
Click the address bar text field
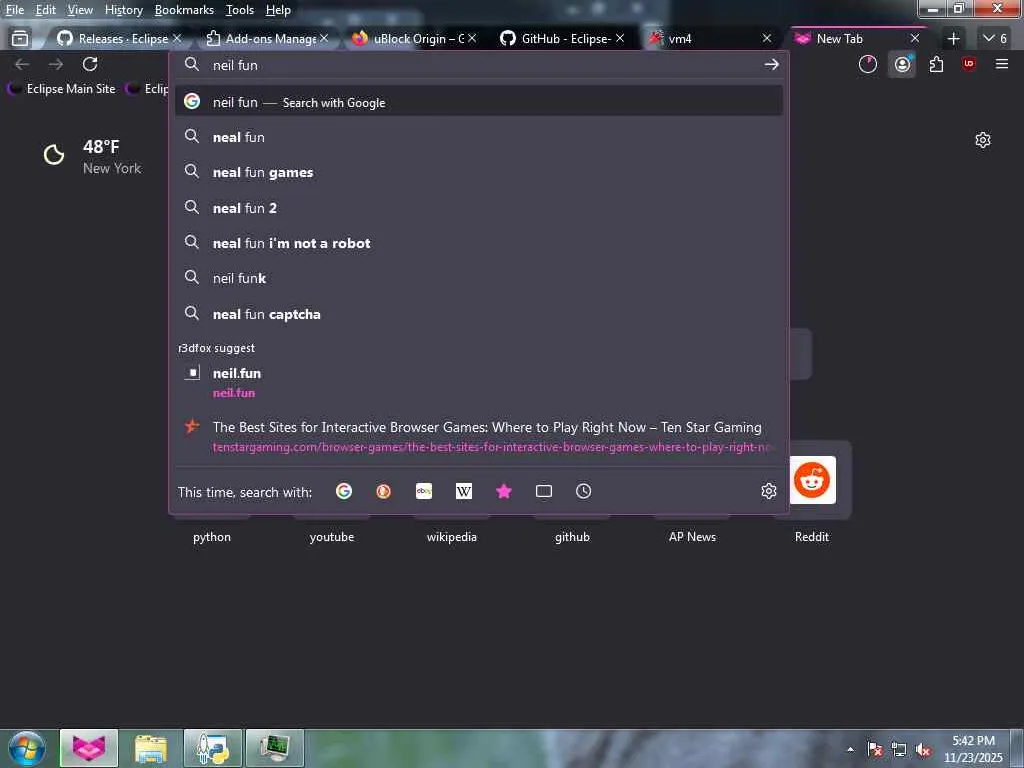[x=480, y=65]
